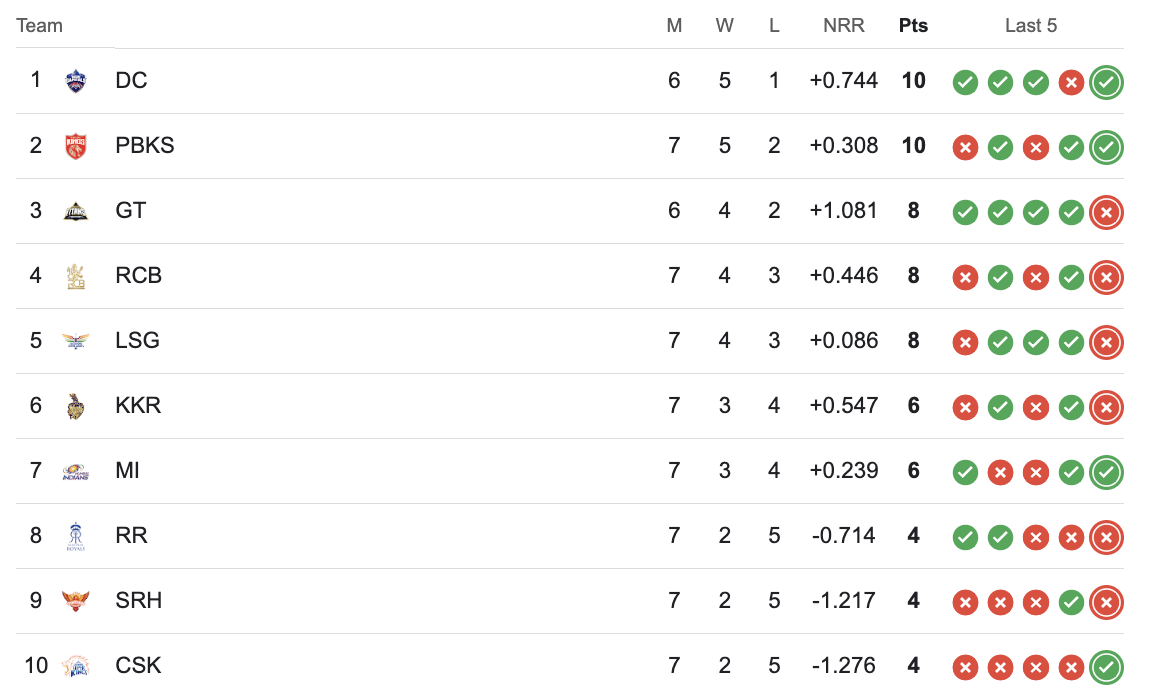Image resolution: width=1150 pixels, height=698 pixels.
Task: Select the PBKS row points value
Action: pyautogui.click(x=913, y=145)
